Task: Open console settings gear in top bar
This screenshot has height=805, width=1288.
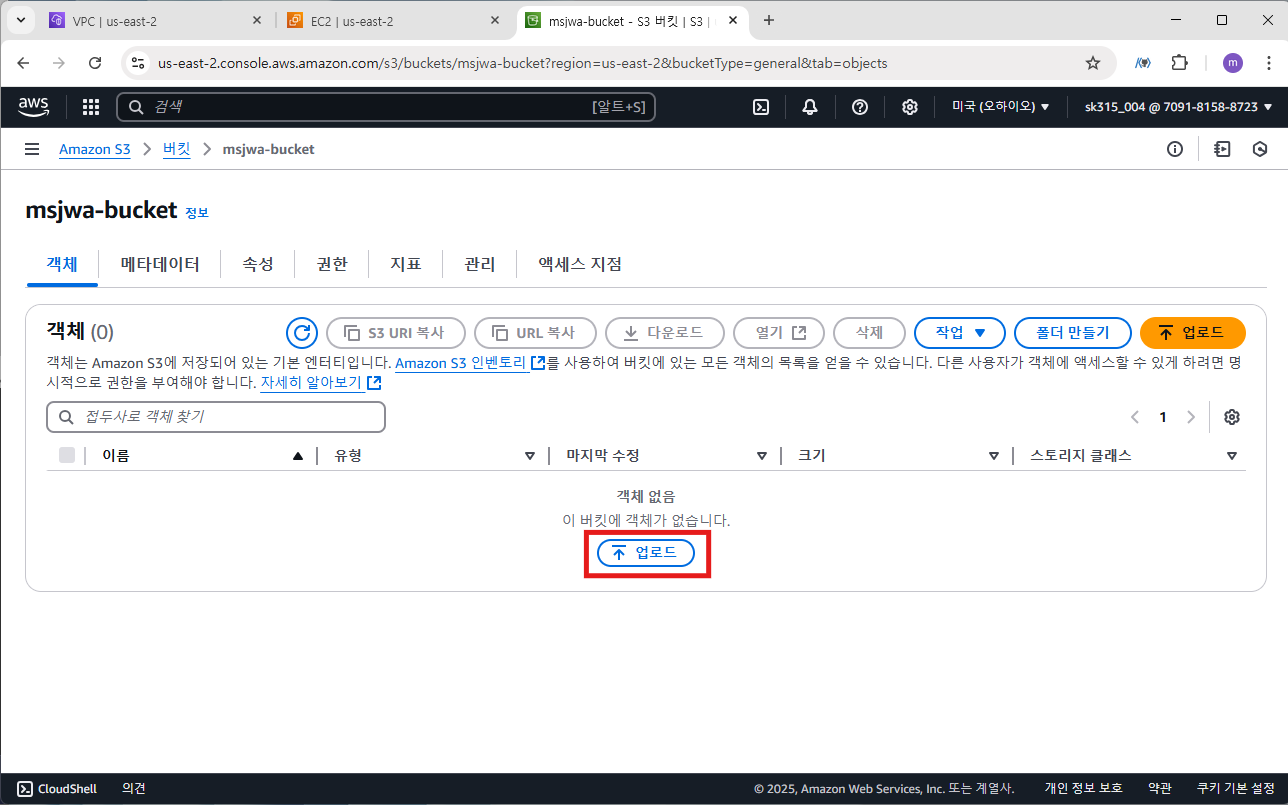Action: coord(910,107)
